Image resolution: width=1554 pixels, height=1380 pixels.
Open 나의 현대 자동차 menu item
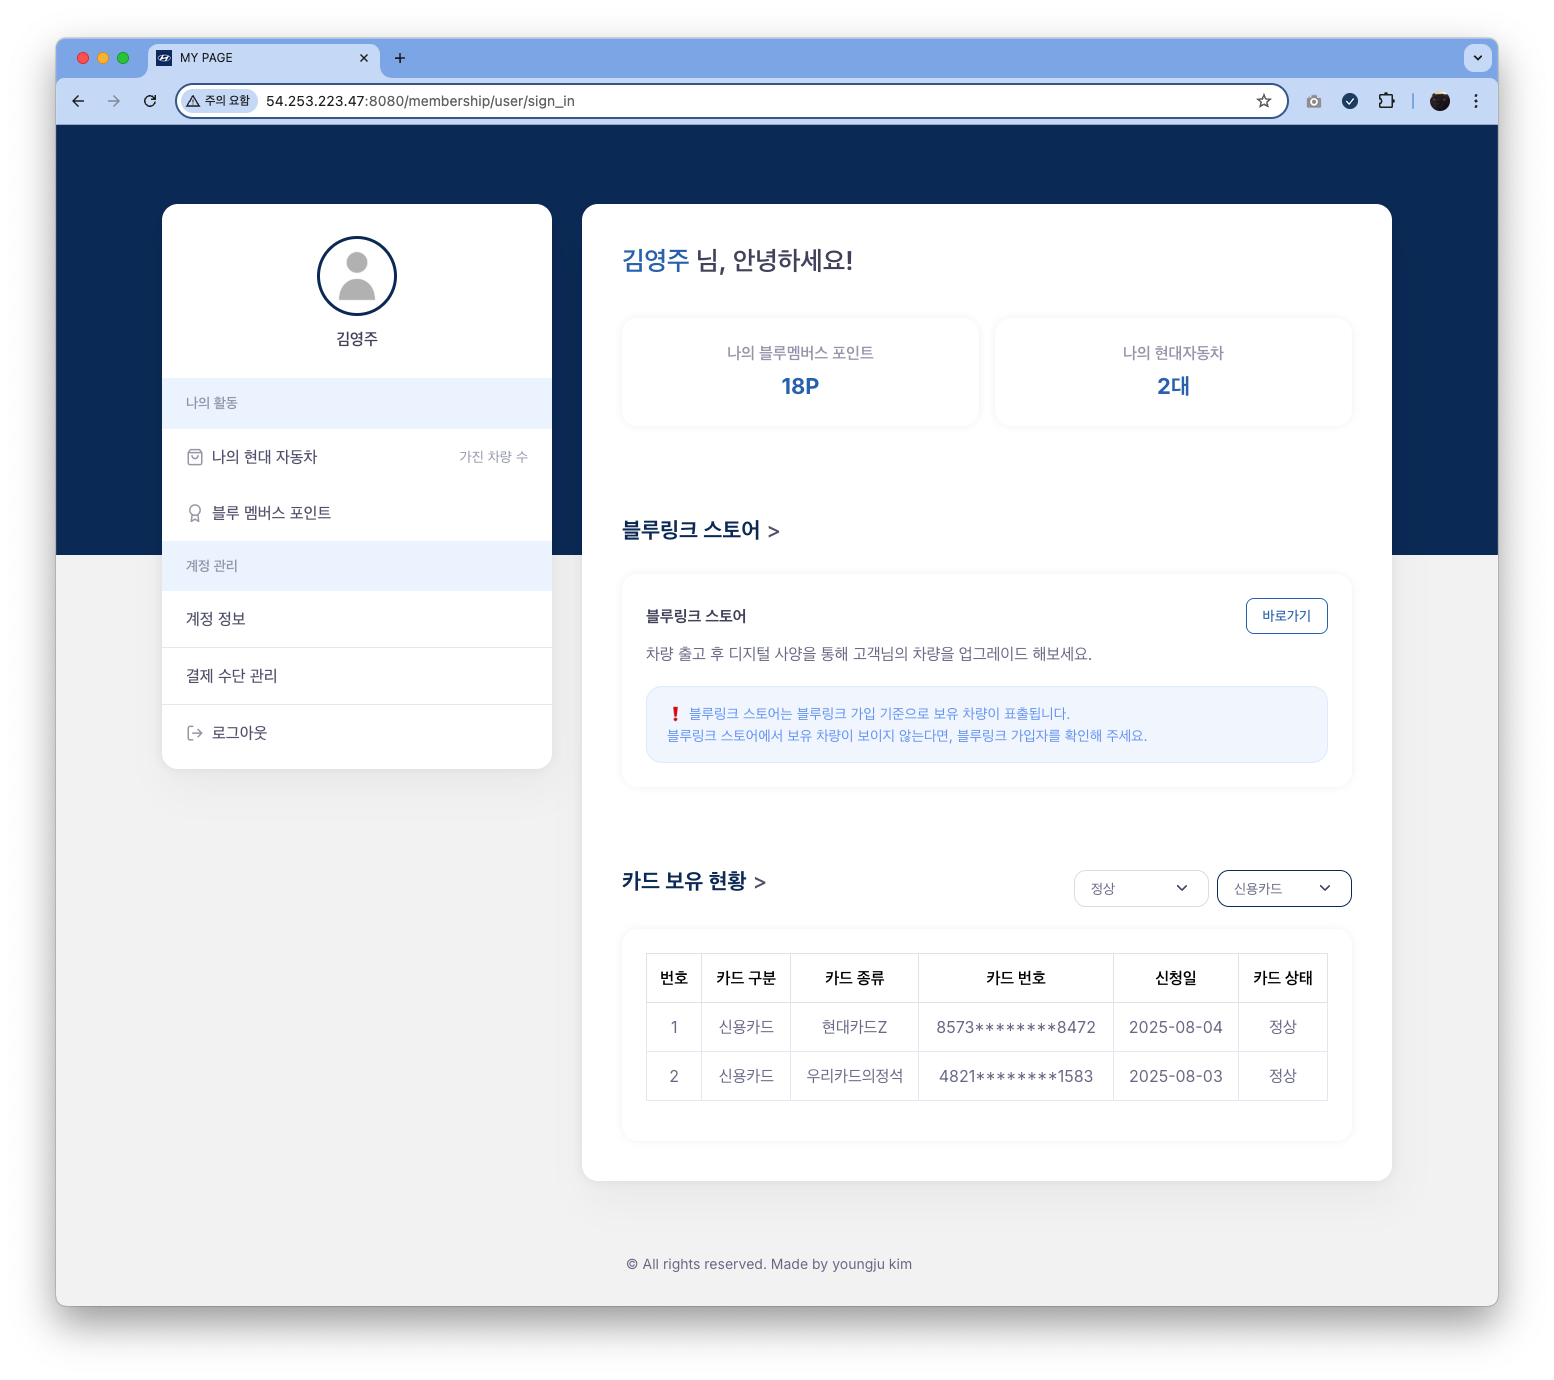click(357, 457)
